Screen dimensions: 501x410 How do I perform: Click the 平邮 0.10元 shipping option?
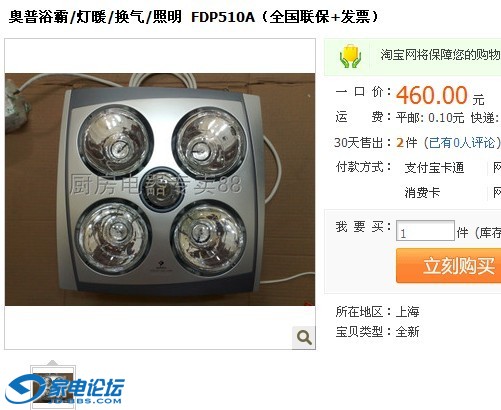(x=430, y=118)
